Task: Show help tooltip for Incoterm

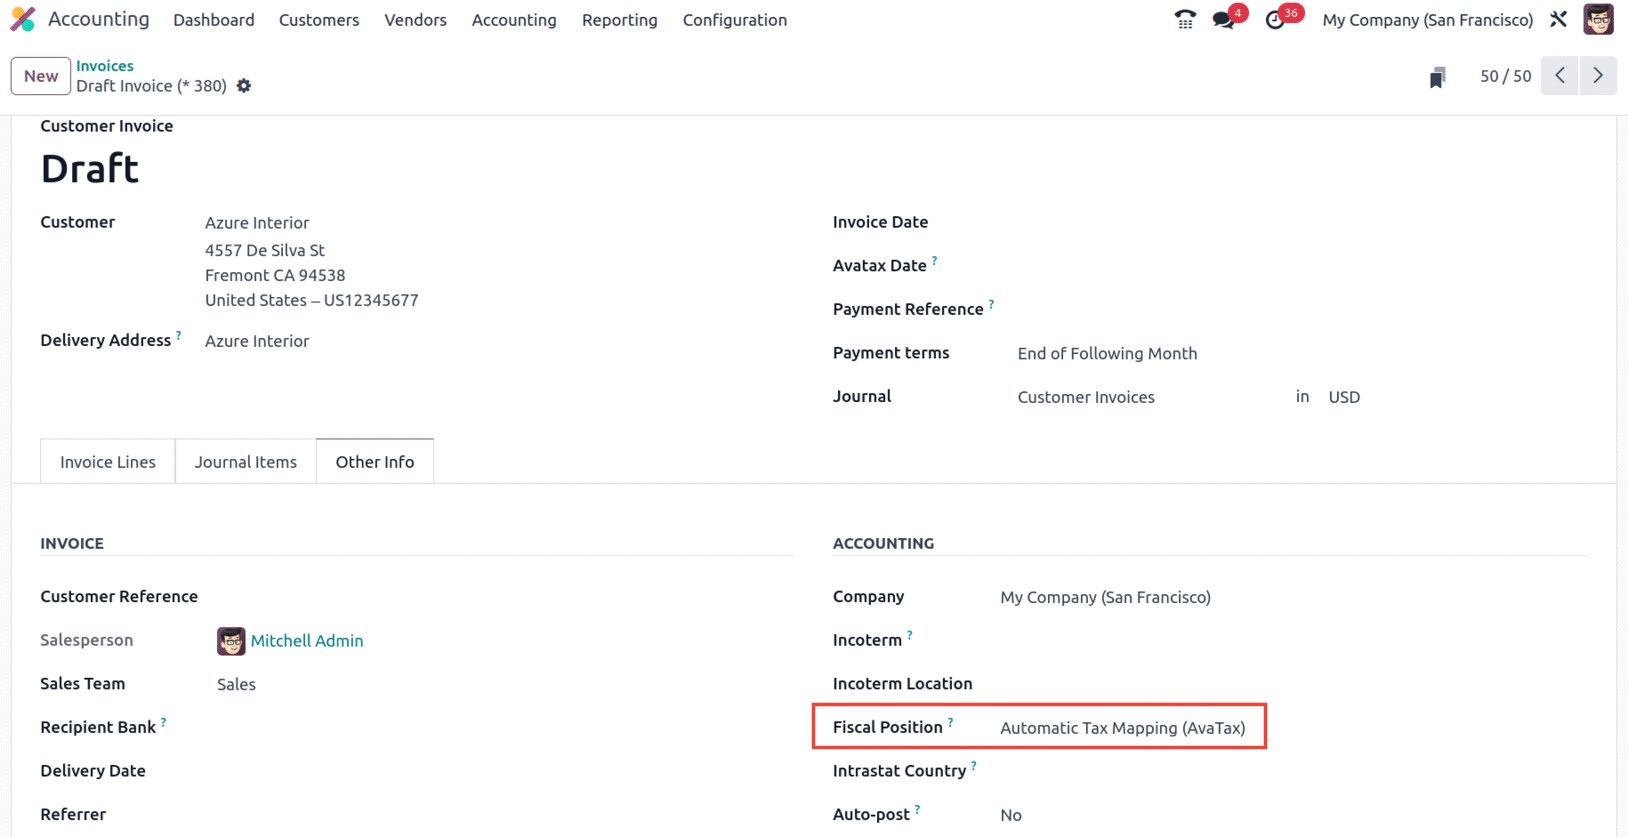Action: click(x=909, y=635)
